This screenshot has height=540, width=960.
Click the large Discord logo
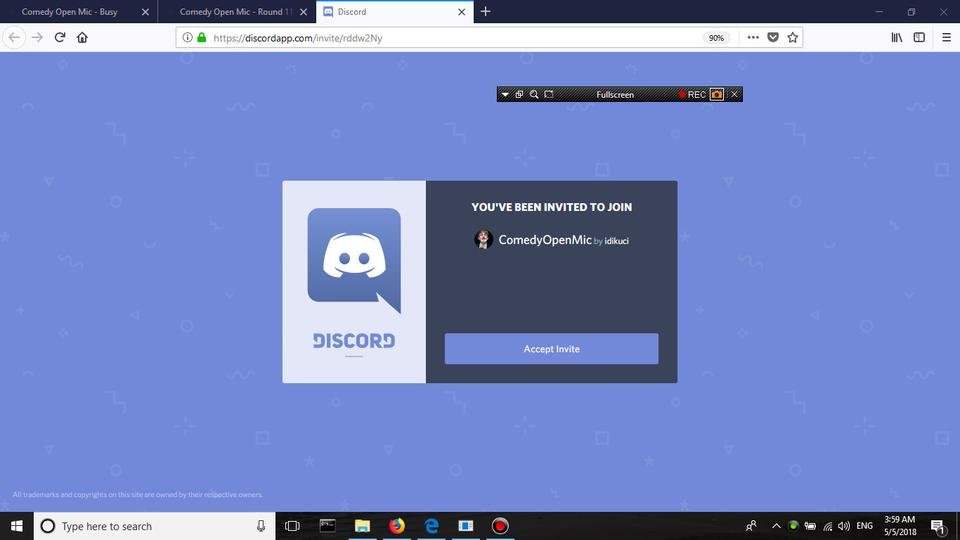tap(354, 260)
